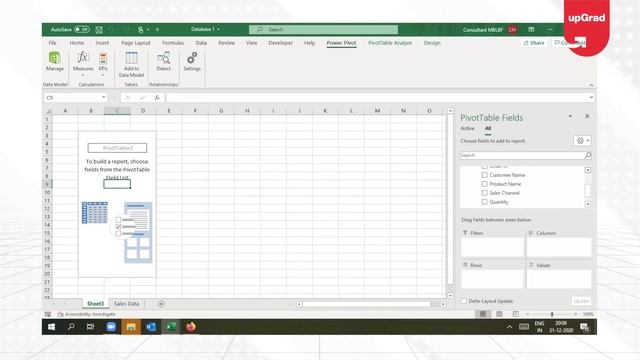Open the File tab
640x360 pixels.
(52, 43)
